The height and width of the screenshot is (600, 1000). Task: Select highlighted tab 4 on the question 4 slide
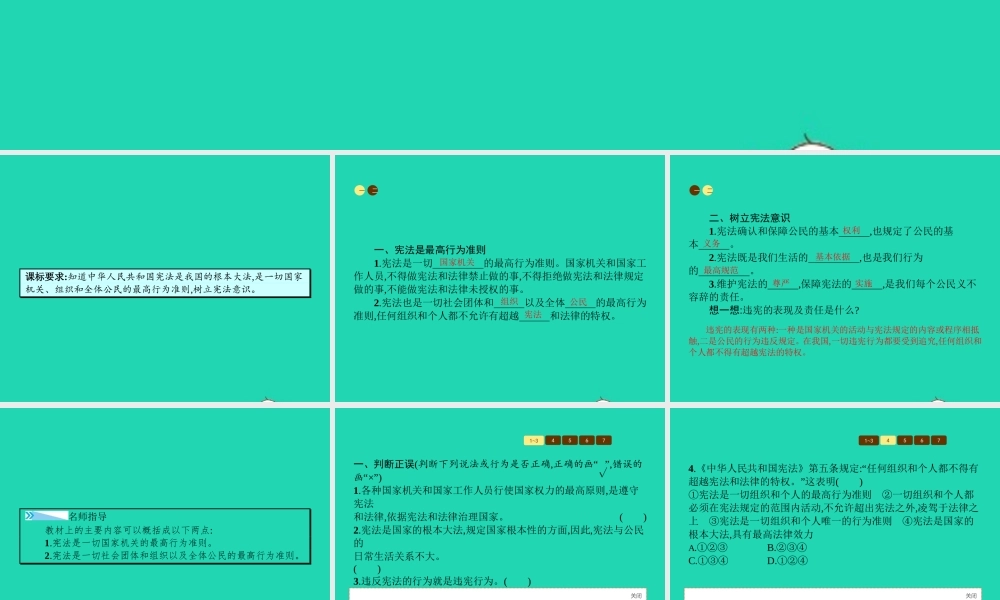tap(888, 440)
